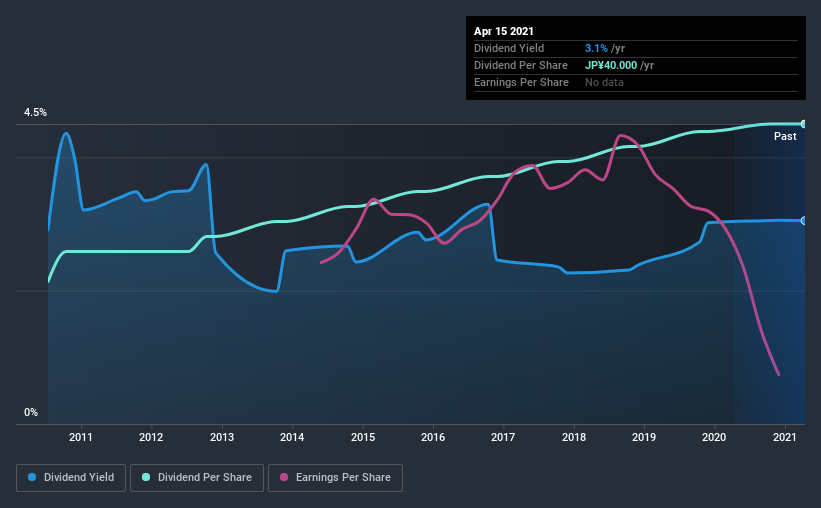The image size is (821, 508).
Task: Click the 2017 x-axis label
Action: point(503,437)
